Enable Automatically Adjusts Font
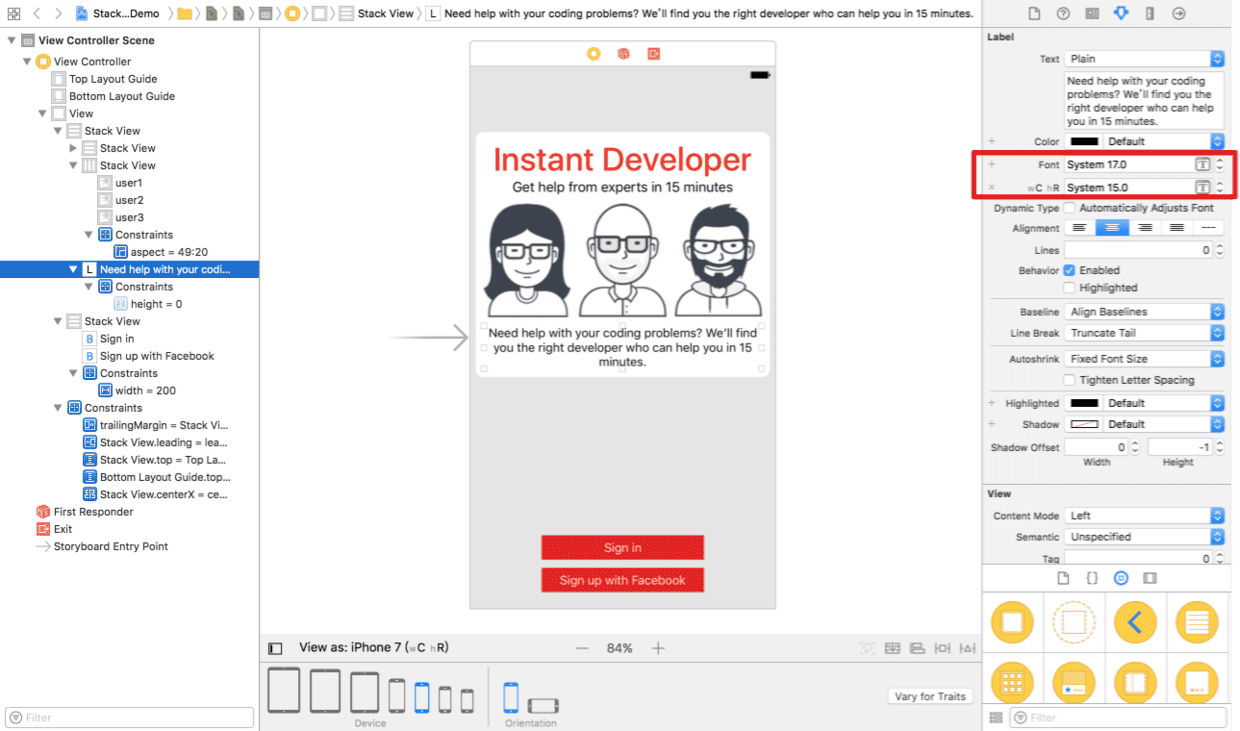1240x731 pixels. 1069,208
